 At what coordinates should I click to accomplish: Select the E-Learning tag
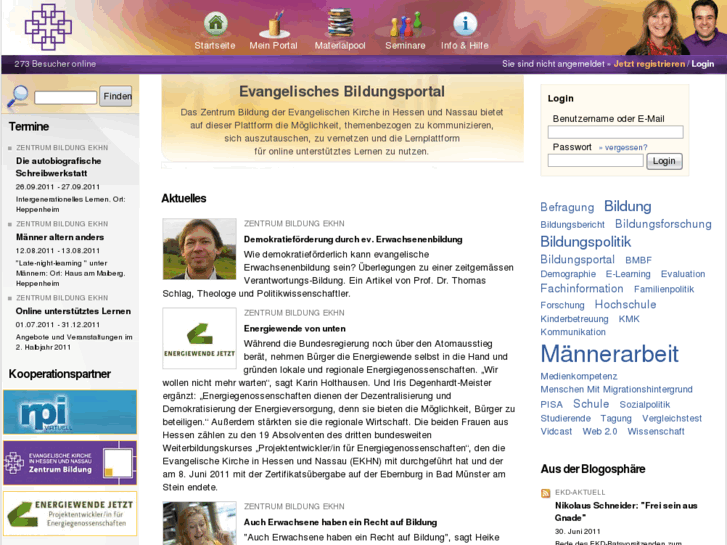628,274
